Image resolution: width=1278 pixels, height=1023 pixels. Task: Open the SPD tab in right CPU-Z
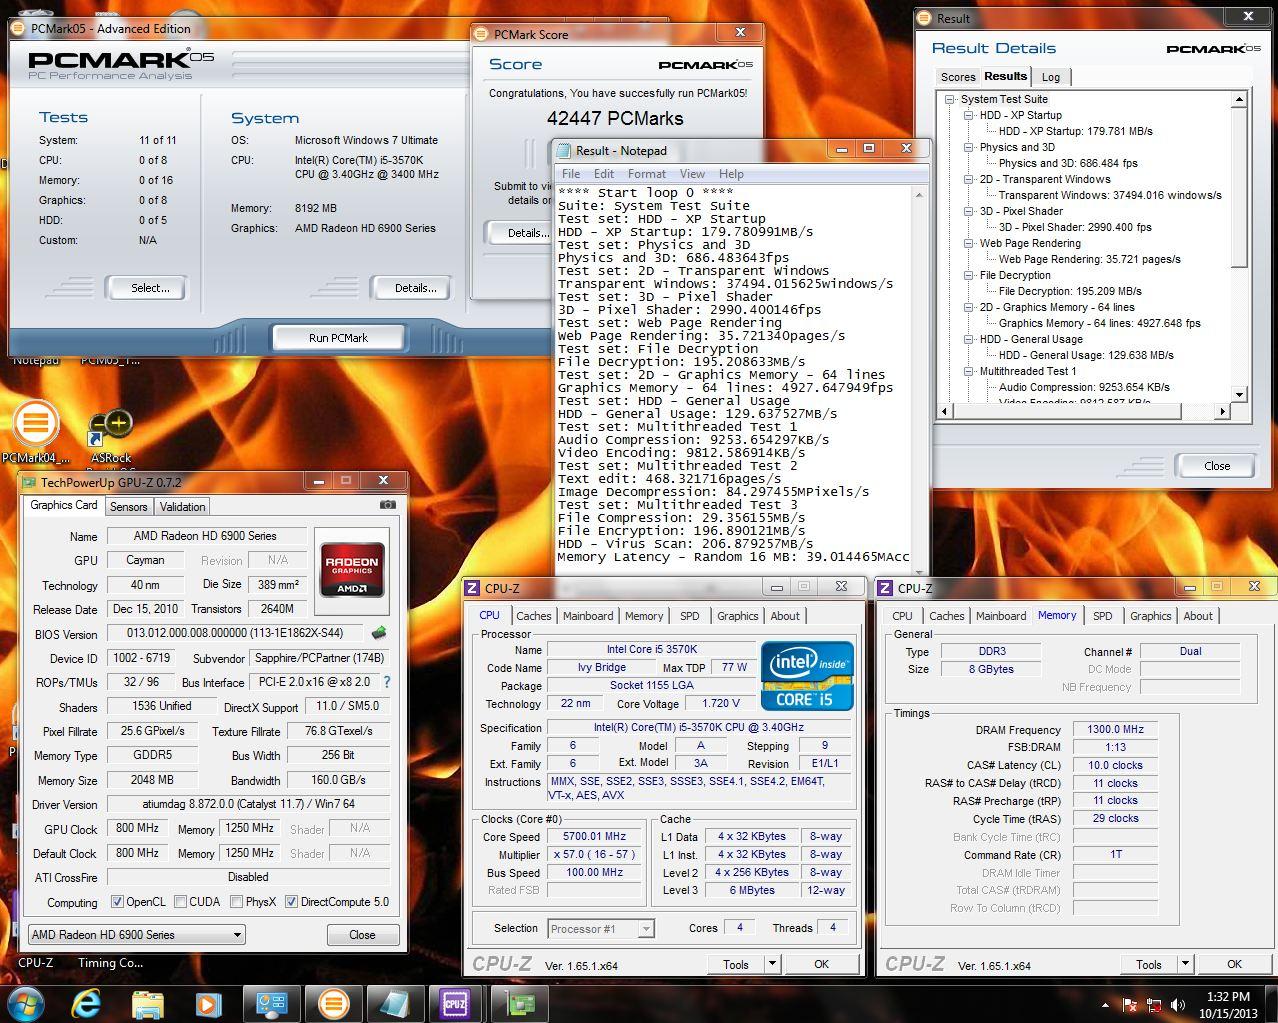1103,616
